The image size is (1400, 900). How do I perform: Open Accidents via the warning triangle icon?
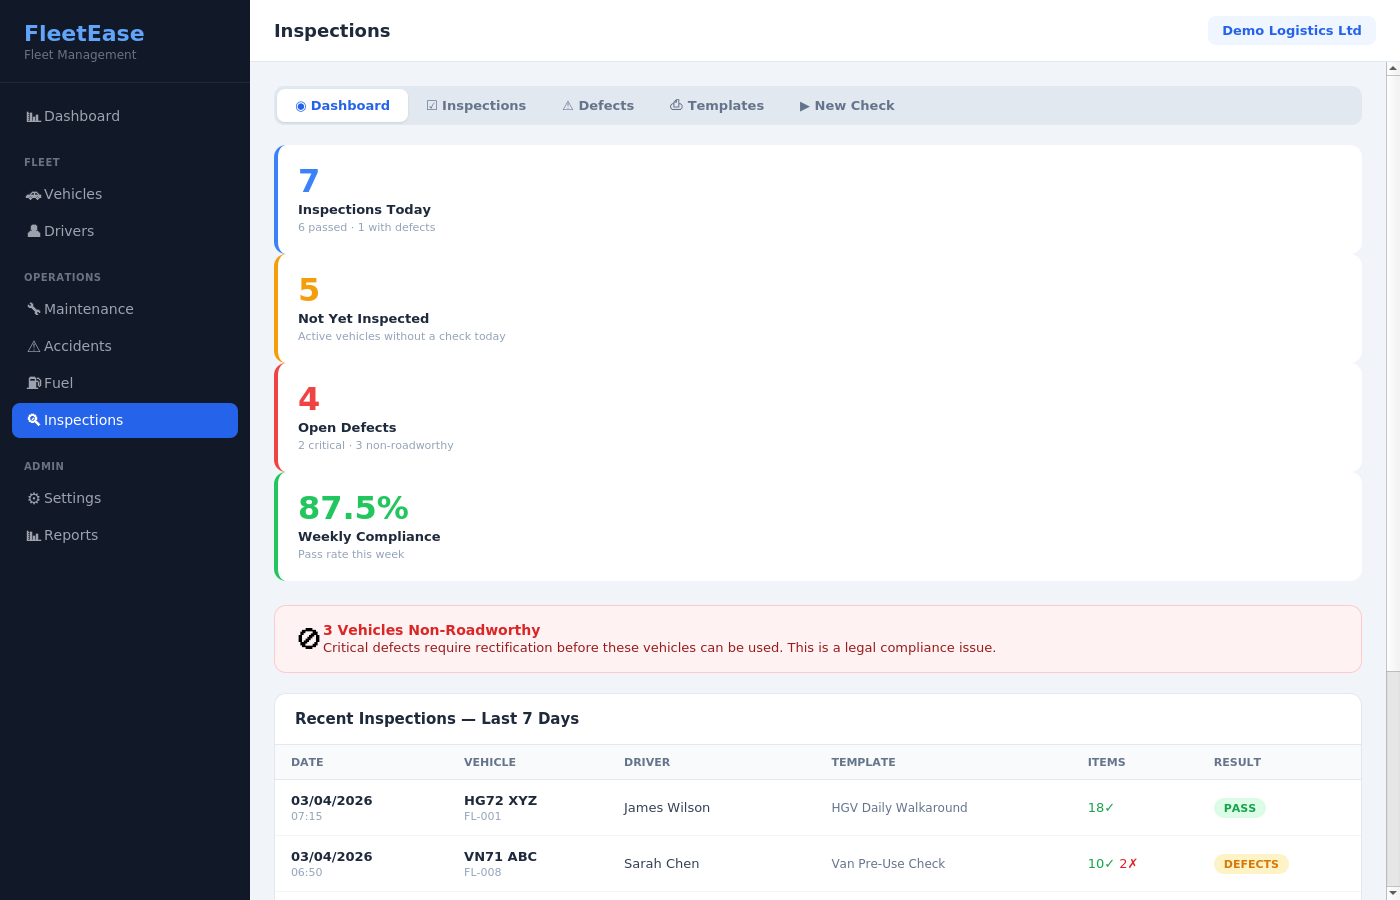pyautogui.click(x=33, y=345)
